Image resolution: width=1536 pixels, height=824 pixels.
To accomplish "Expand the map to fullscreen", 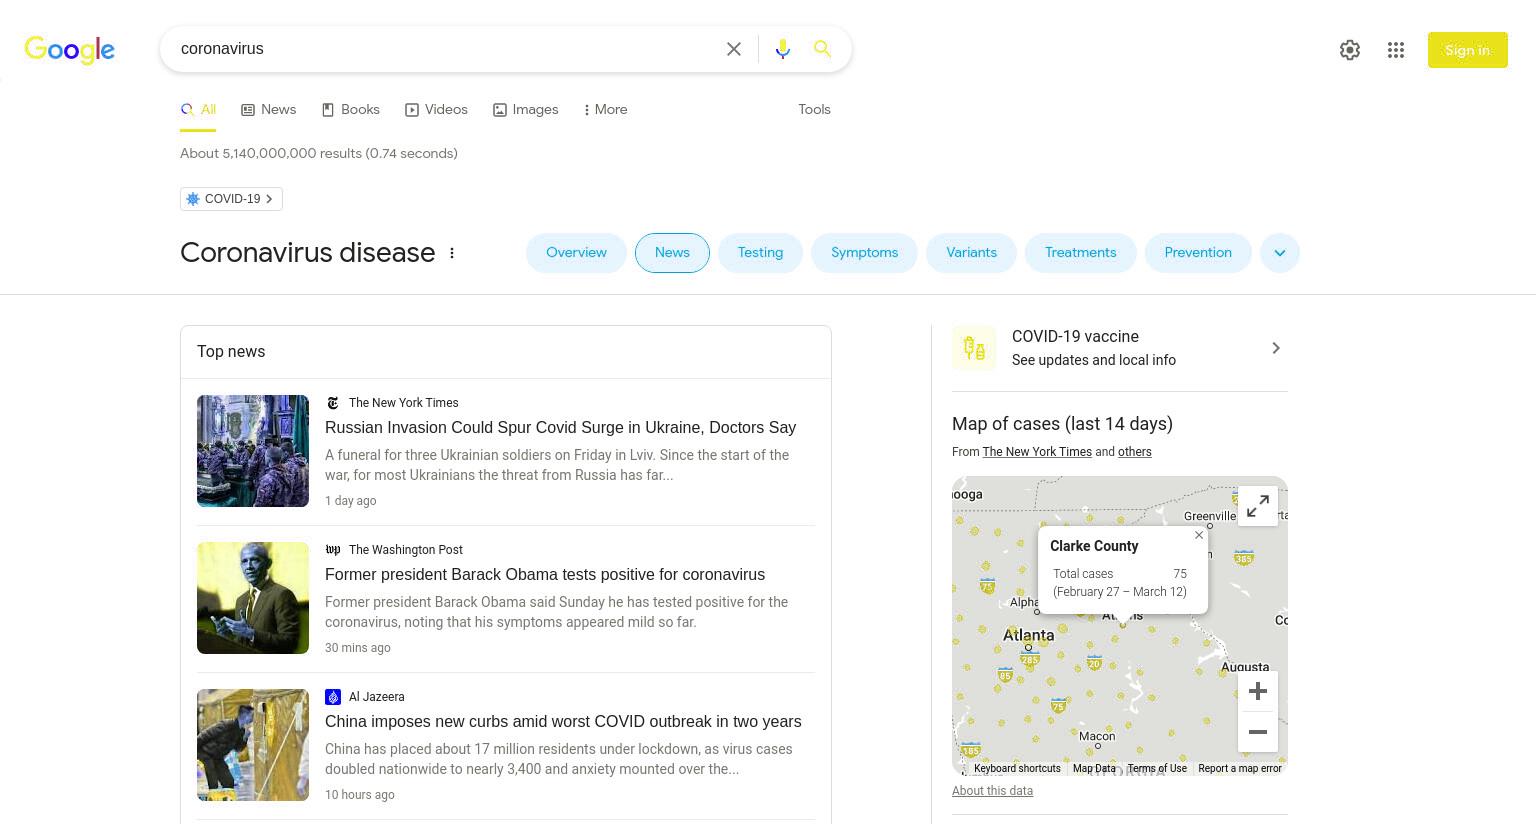I will coord(1258,507).
